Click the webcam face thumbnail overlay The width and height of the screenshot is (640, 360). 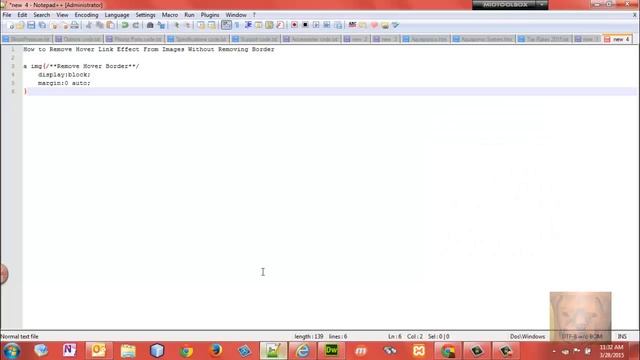580,316
